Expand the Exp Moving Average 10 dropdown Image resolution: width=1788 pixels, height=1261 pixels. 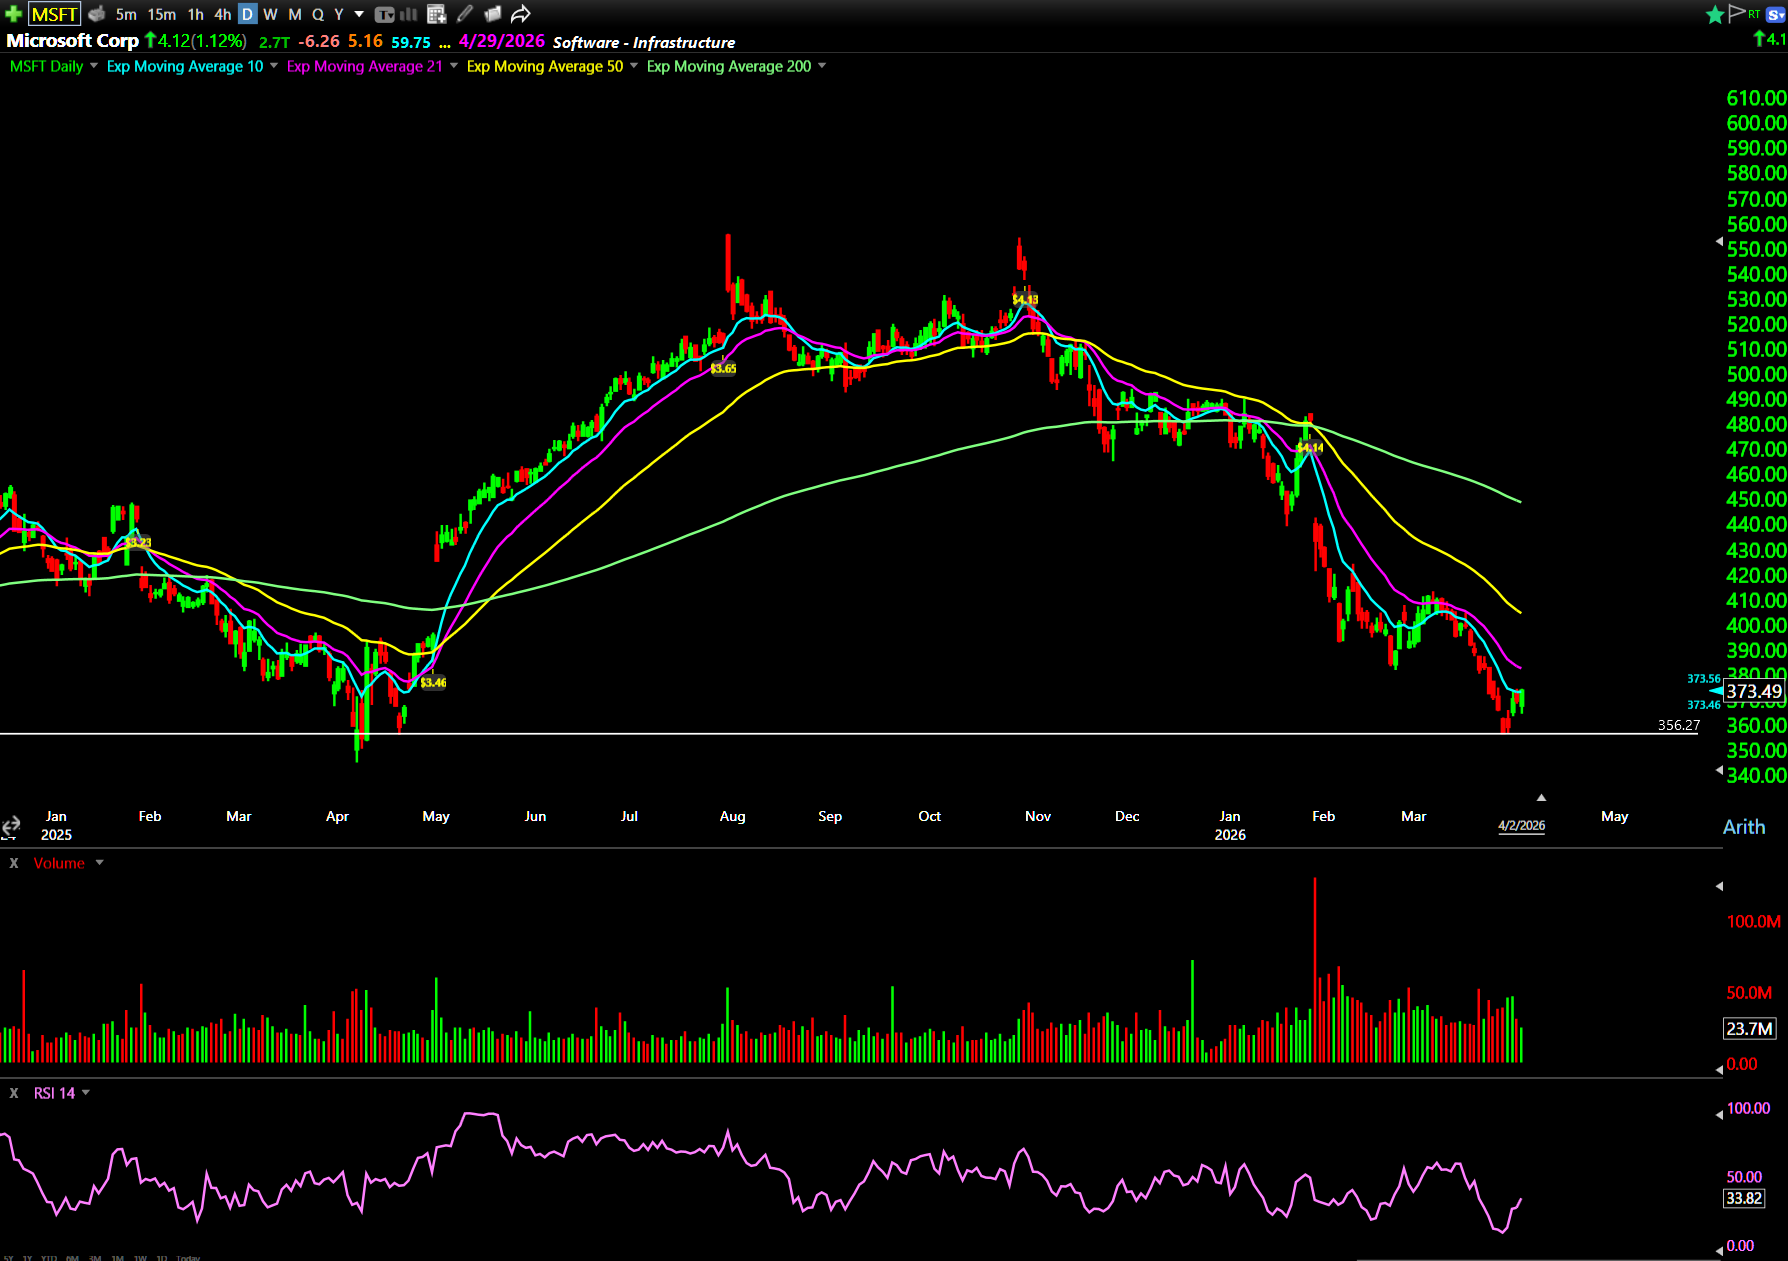coord(274,66)
